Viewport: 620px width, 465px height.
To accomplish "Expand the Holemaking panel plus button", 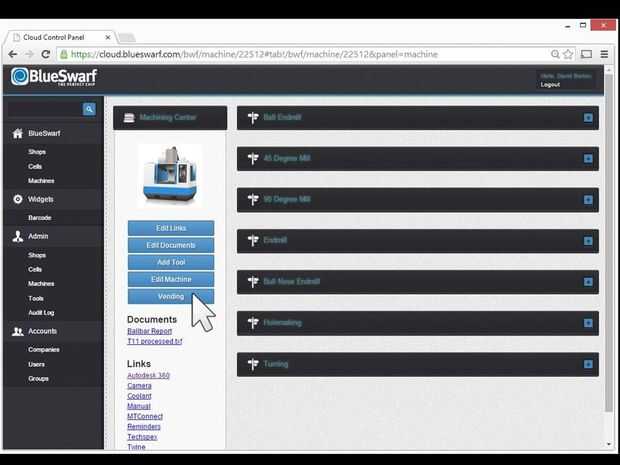I will point(588,323).
